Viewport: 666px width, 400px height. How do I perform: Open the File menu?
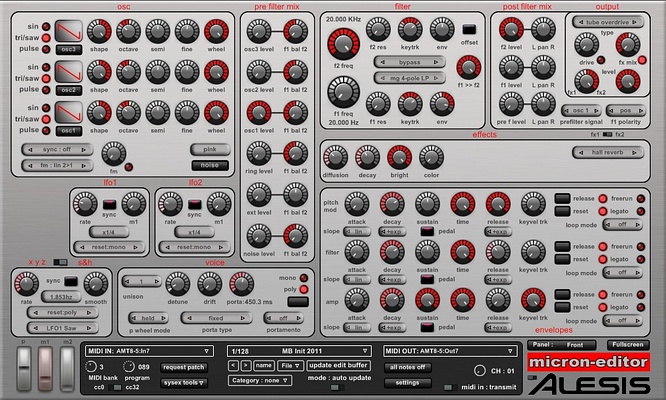pos(291,366)
